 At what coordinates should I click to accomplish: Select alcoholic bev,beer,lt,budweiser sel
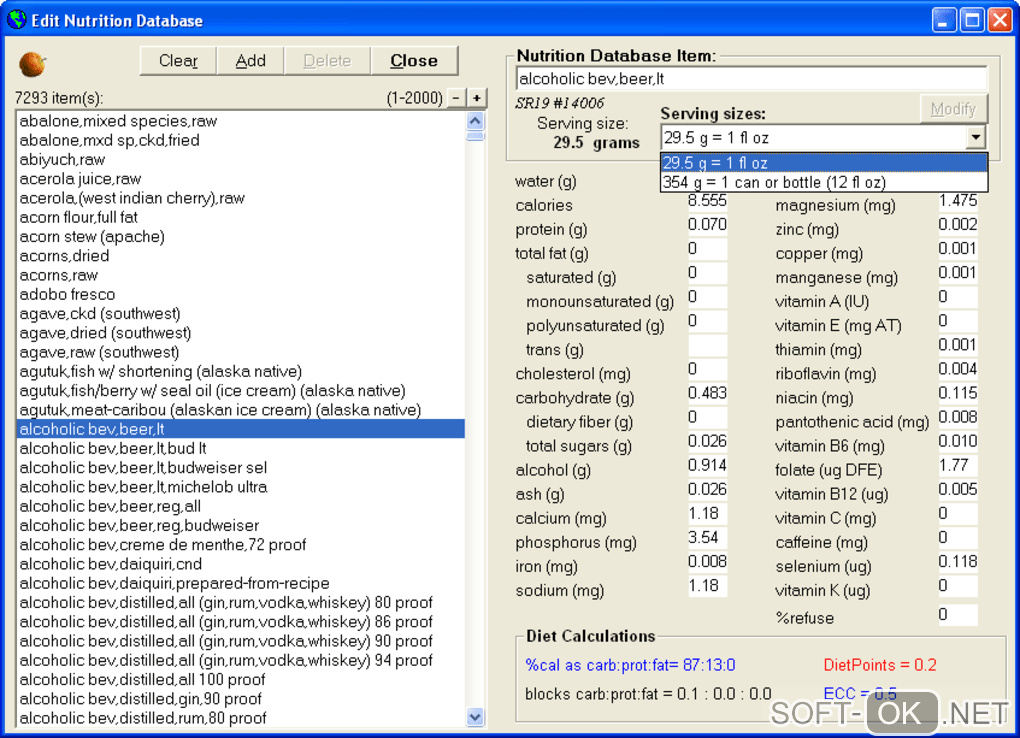click(240, 467)
